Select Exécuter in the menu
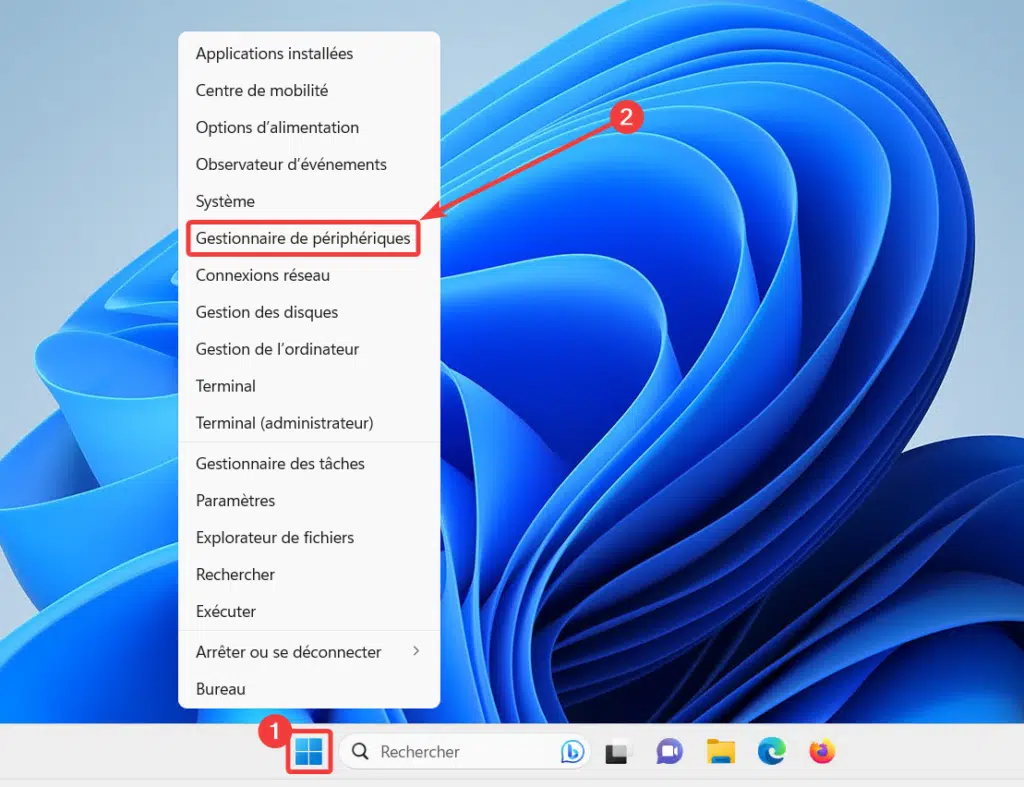 click(309, 611)
